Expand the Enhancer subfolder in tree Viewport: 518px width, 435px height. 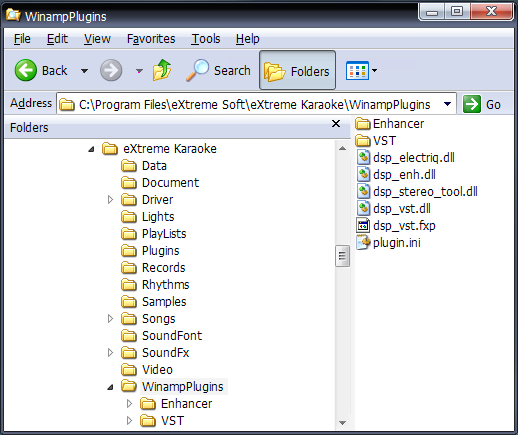click(129, 404)
